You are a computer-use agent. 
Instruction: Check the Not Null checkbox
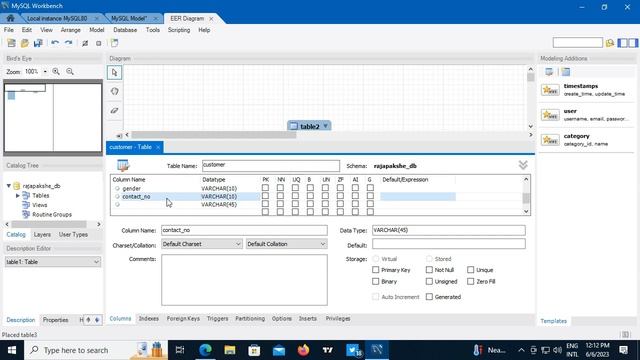click(429, 270)
